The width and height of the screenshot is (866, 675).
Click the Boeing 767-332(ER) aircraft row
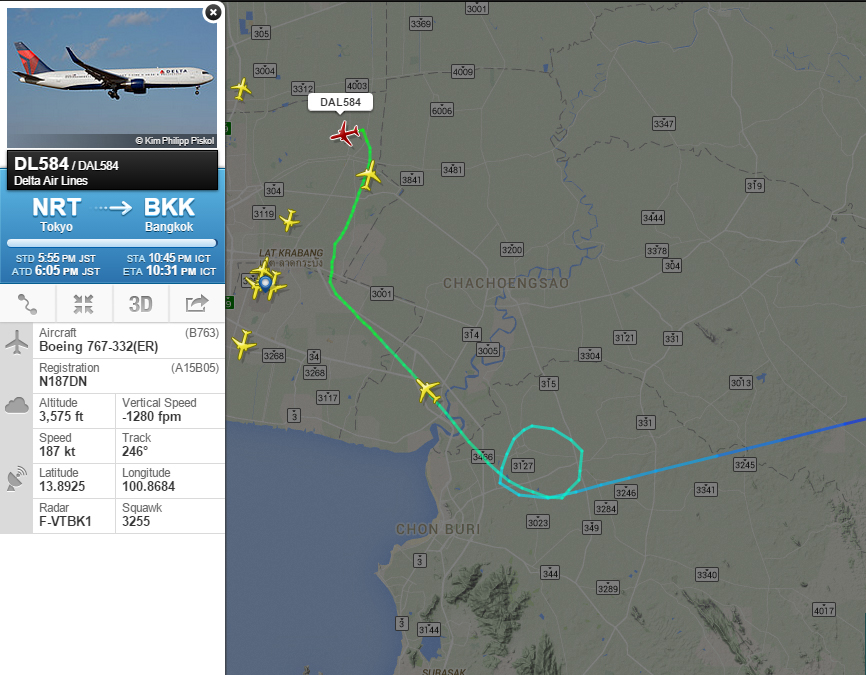coord(129,340)
